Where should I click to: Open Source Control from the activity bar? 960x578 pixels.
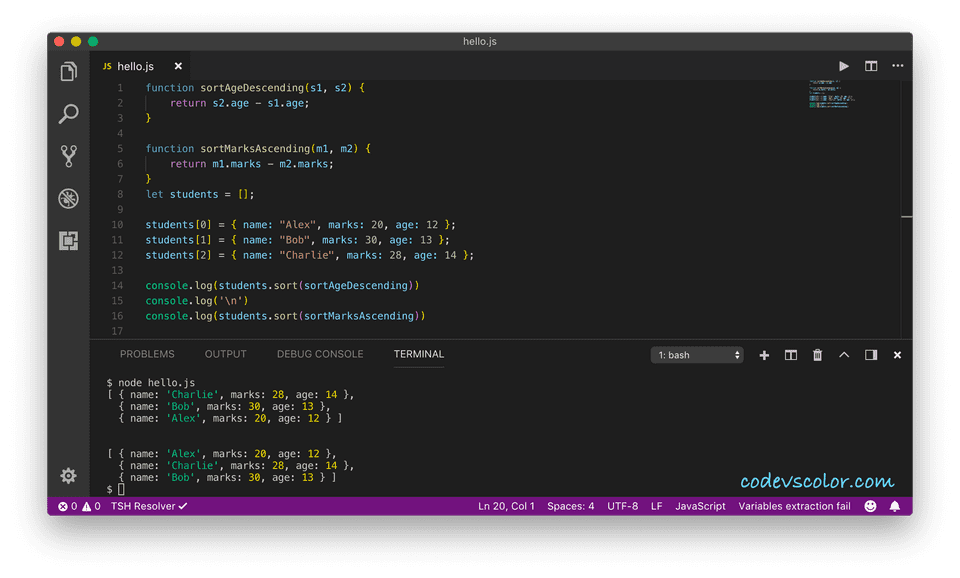(68, 156)
